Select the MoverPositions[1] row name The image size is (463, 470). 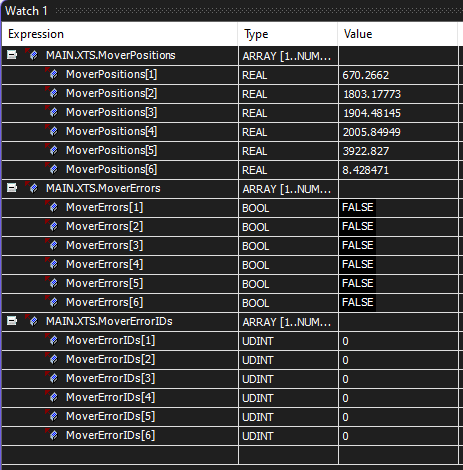(x=111, y=74)
